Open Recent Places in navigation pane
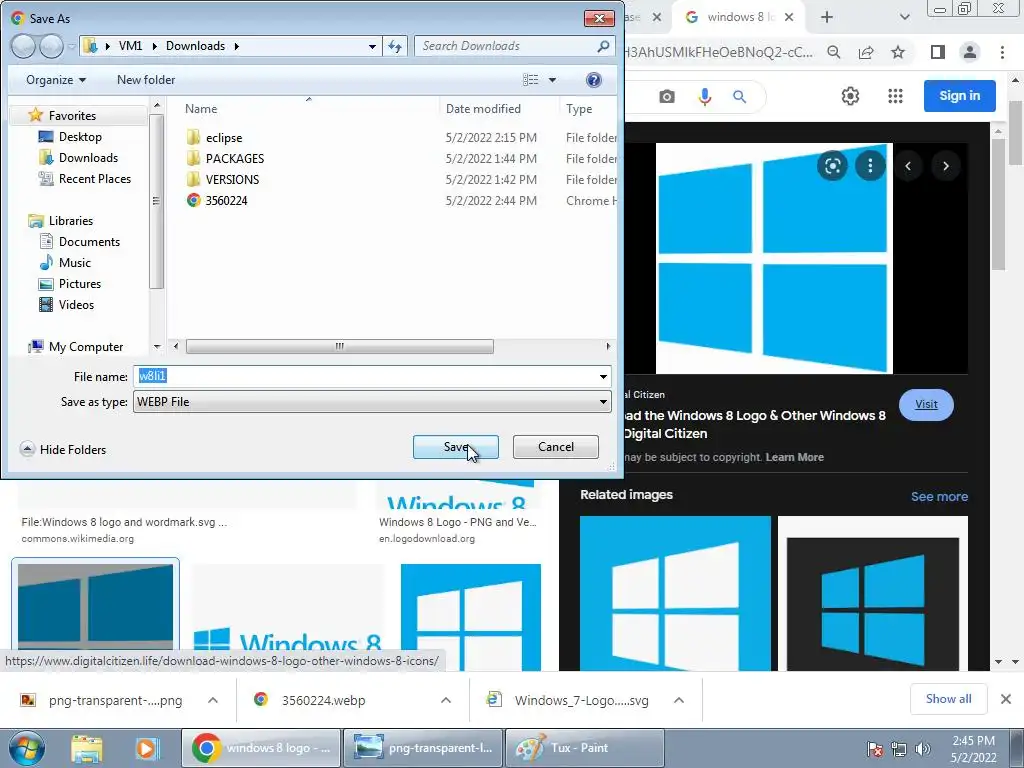Image resolution: width=1024 pixels, height=768 pixels. click(x=95, y=178)
